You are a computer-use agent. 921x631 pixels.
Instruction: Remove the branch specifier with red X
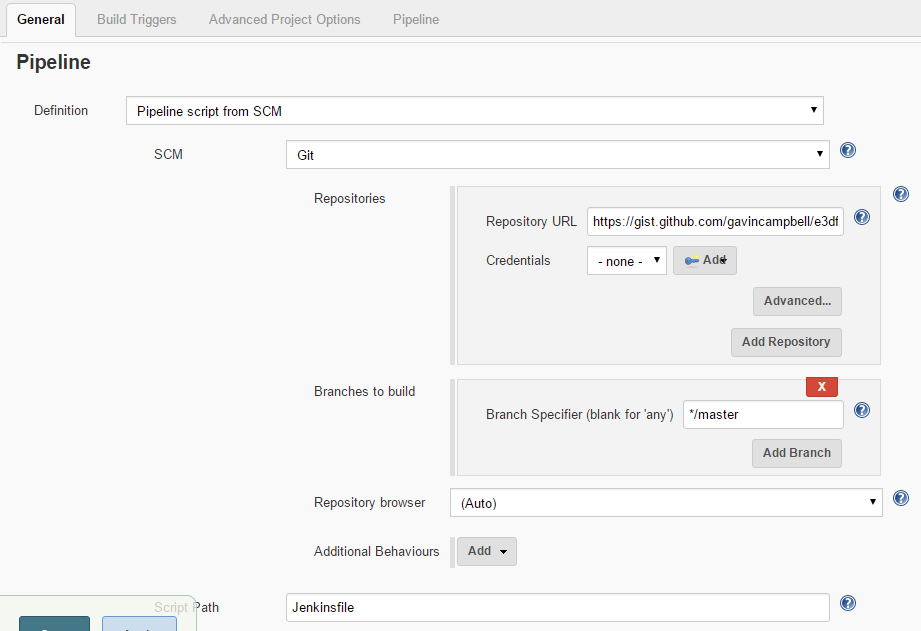821,386
